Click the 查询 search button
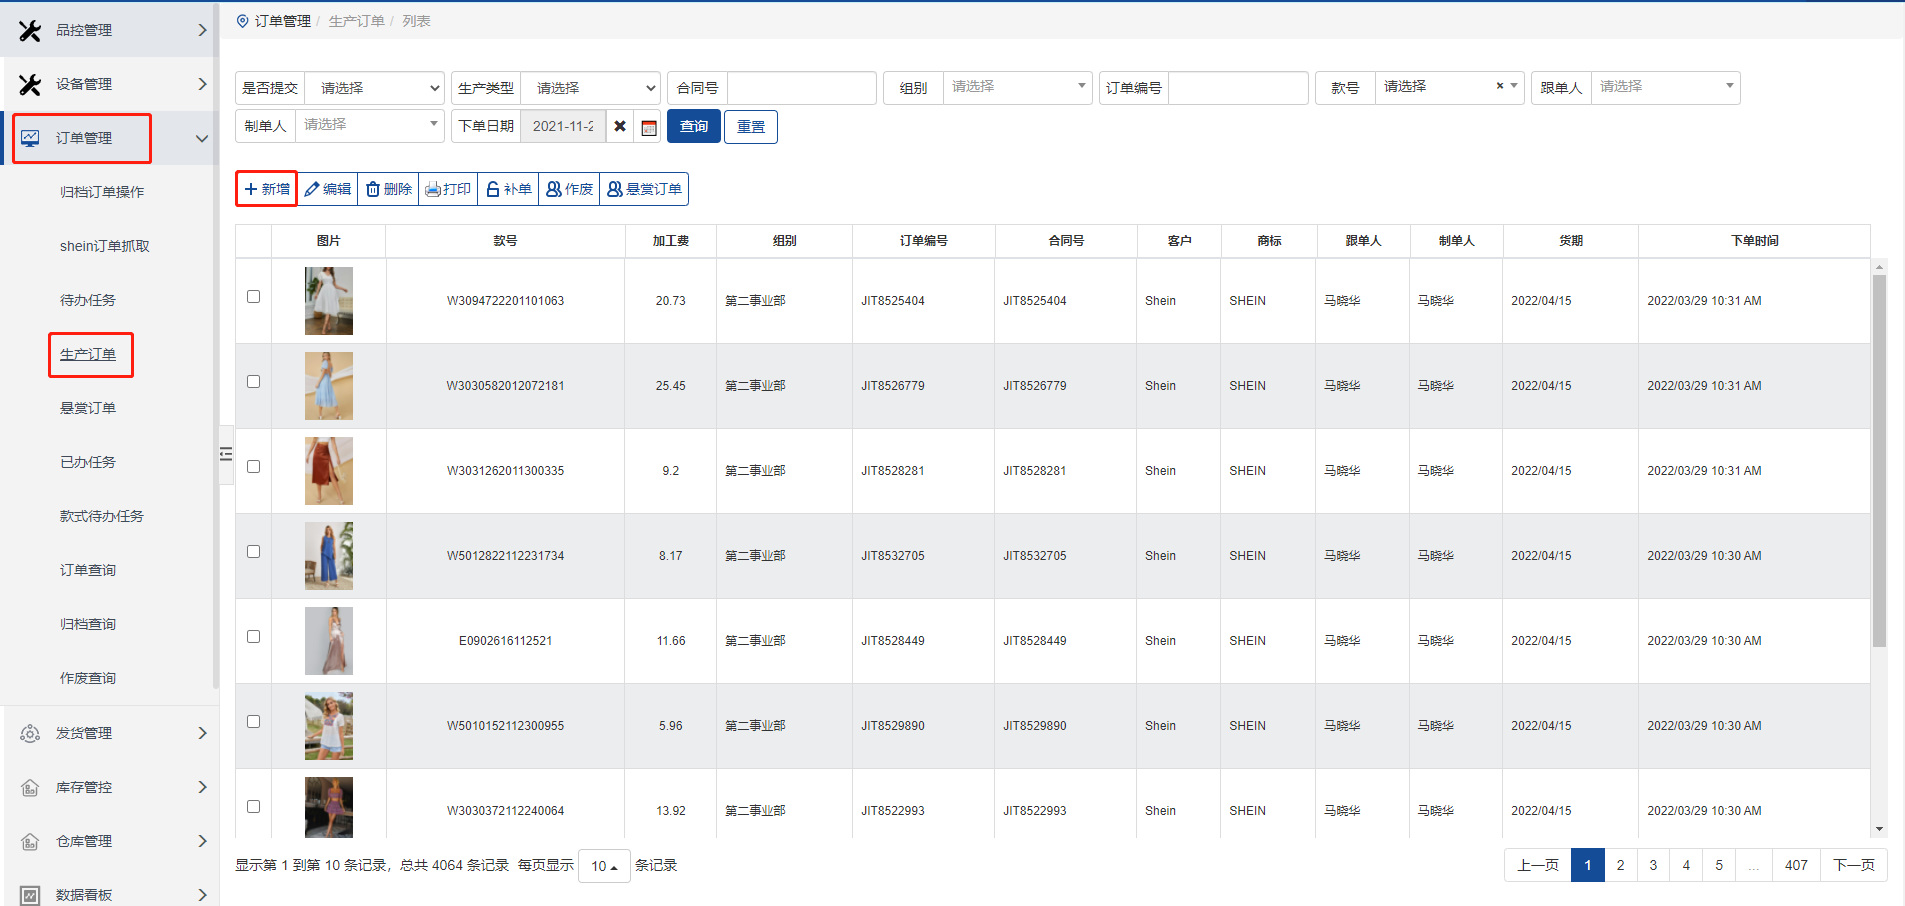1905x906 pixels. click(x=694, y=127)
